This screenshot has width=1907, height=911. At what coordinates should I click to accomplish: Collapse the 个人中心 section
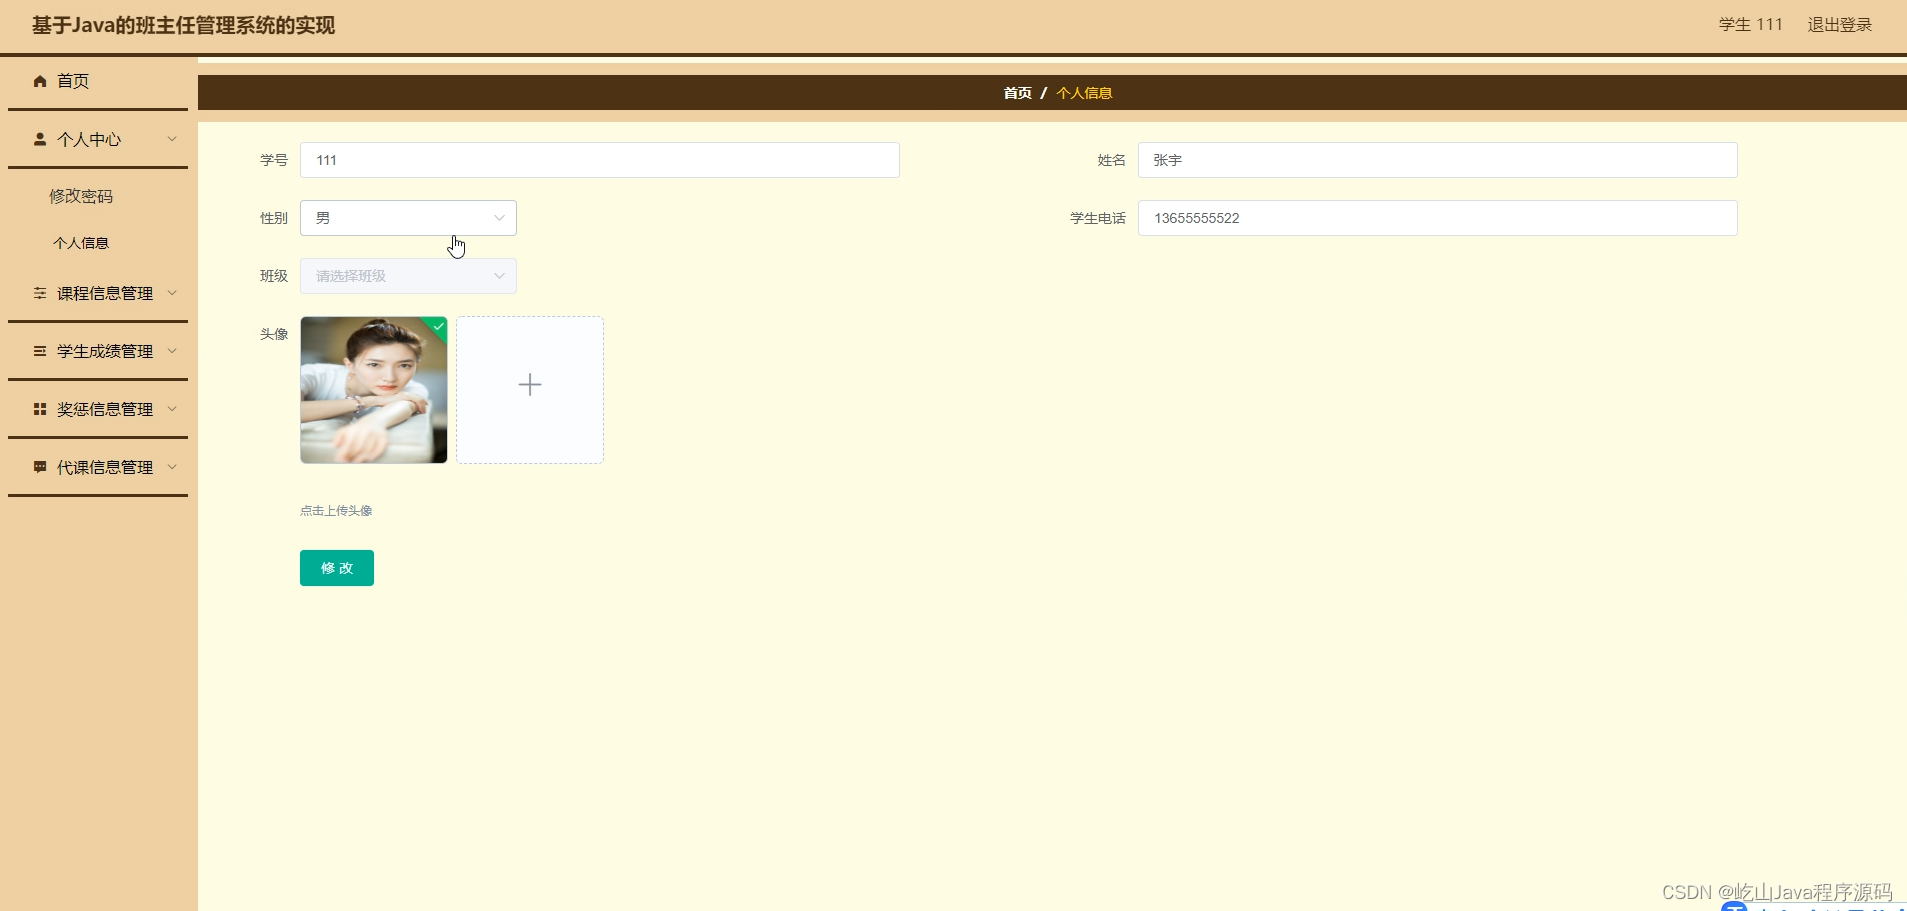[172, 139]
